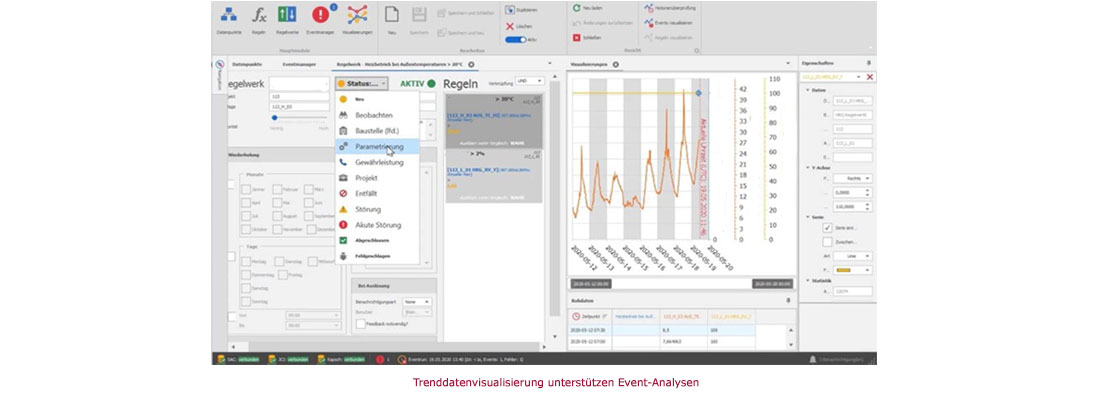Open the Verknüpfung UND dropdown

(x=530, y=82)
